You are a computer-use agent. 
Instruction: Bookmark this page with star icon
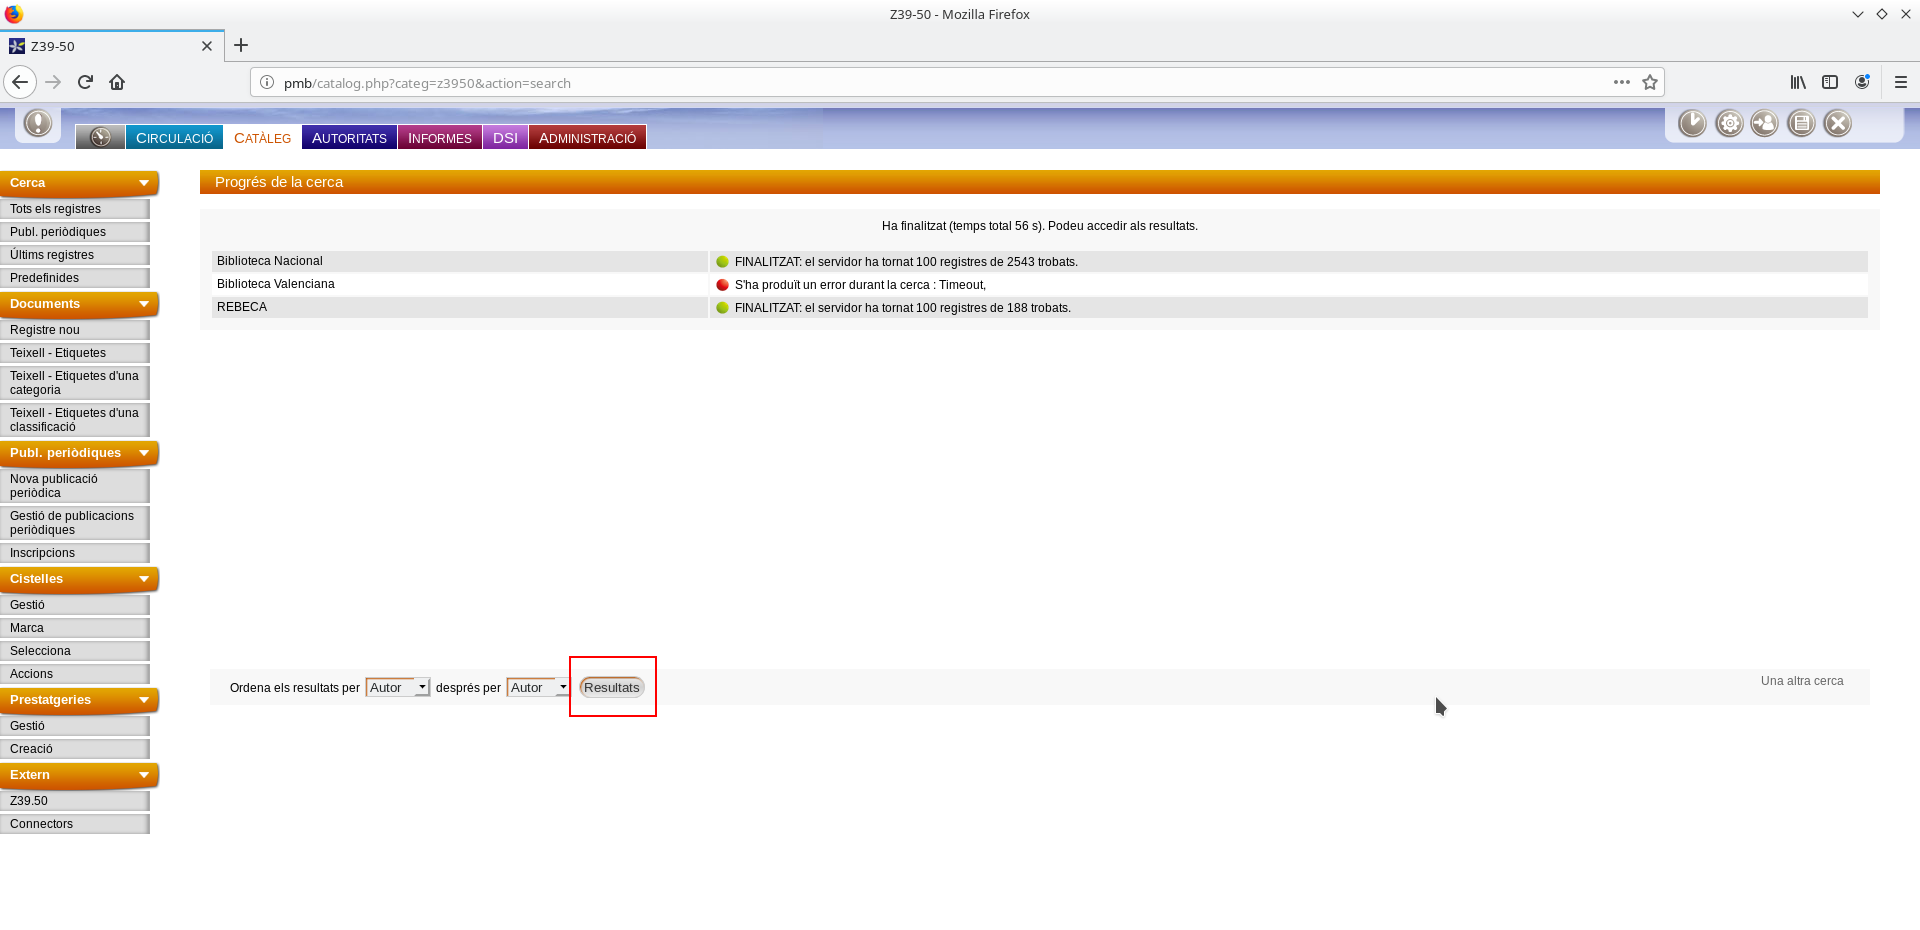1650,83
